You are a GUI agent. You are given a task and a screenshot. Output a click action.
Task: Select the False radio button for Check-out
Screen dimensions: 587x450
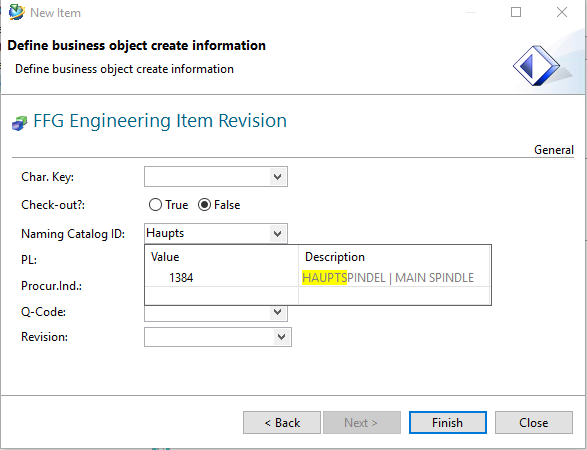click(204, 205)
